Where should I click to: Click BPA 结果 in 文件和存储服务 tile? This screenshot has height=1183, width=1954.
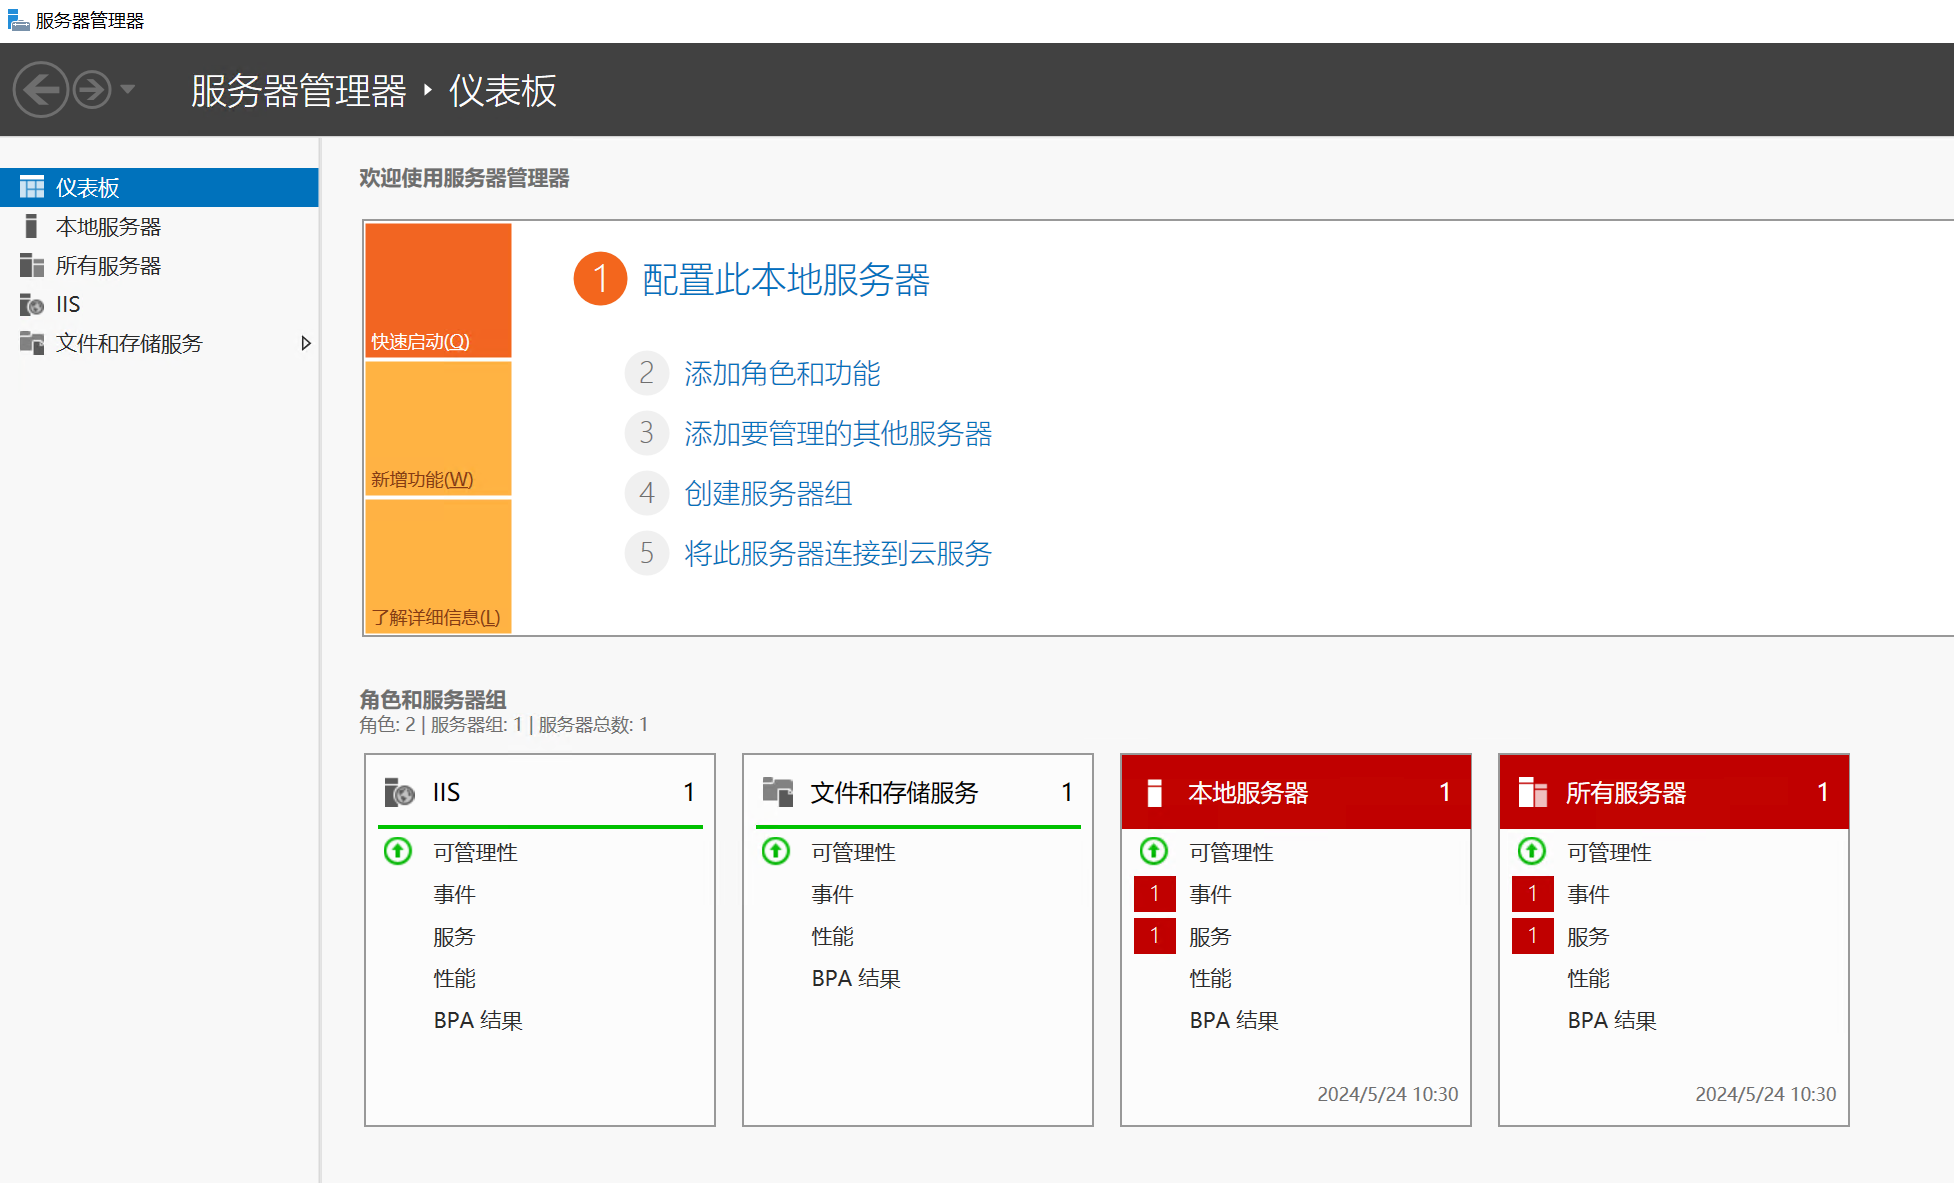856,978
